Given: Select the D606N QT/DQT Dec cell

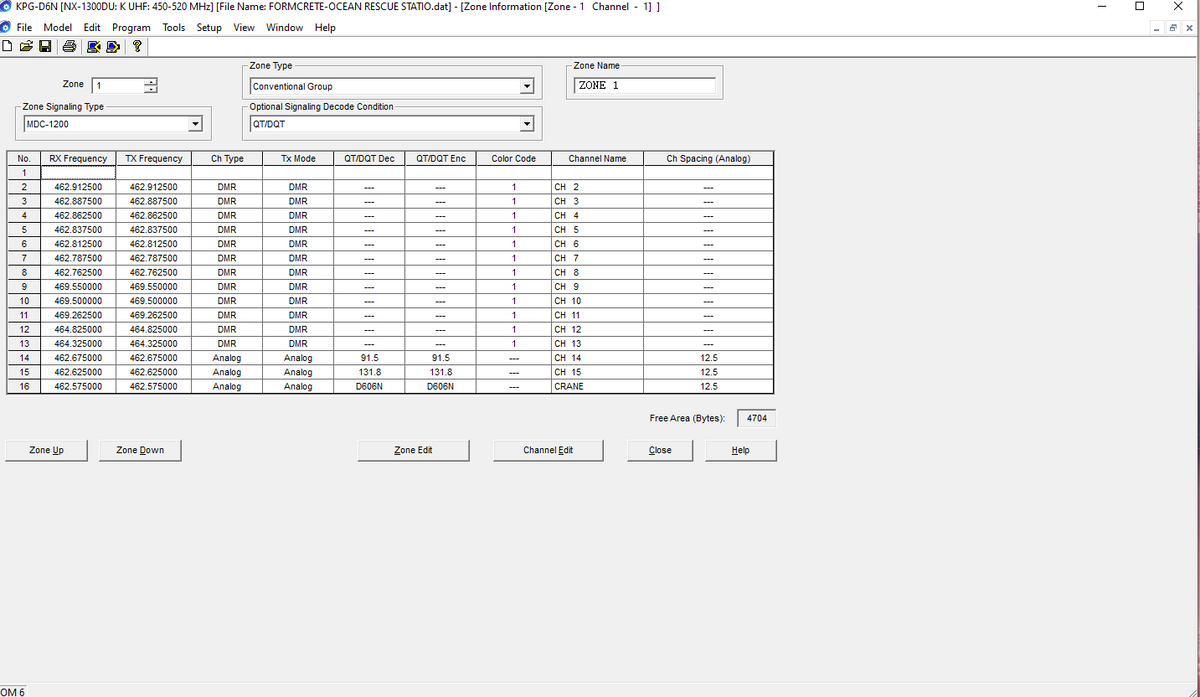Looking at the screenshot, I should click(x=369, y=386).
